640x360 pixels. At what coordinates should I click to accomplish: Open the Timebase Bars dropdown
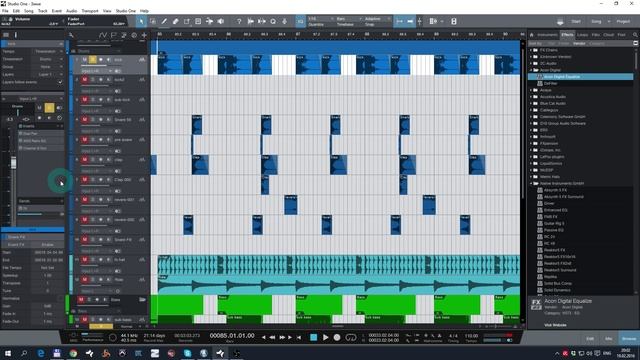(x=349, y=19)
